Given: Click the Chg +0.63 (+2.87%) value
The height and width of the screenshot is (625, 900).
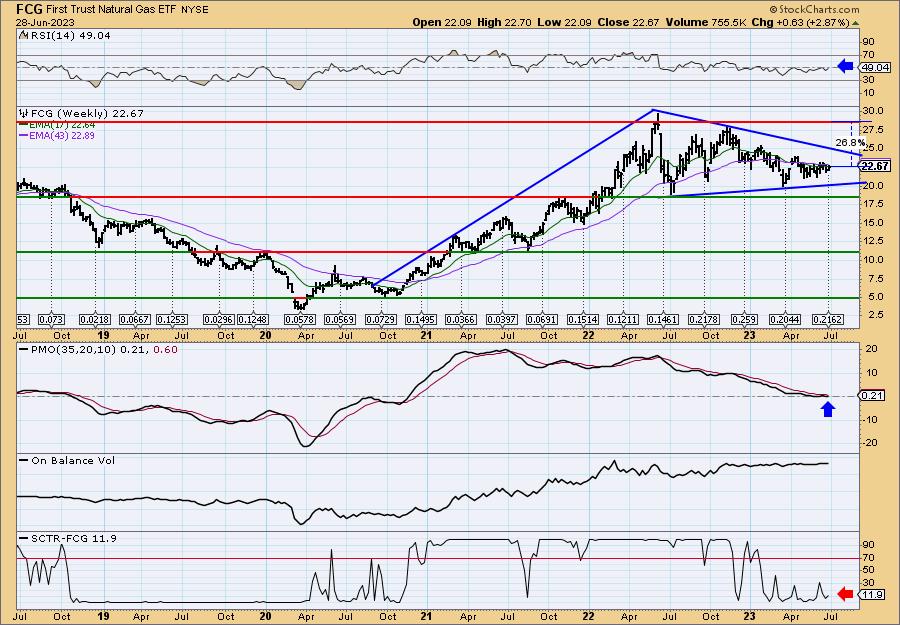Looking at the screenshot, I should (x=799, y=22).
